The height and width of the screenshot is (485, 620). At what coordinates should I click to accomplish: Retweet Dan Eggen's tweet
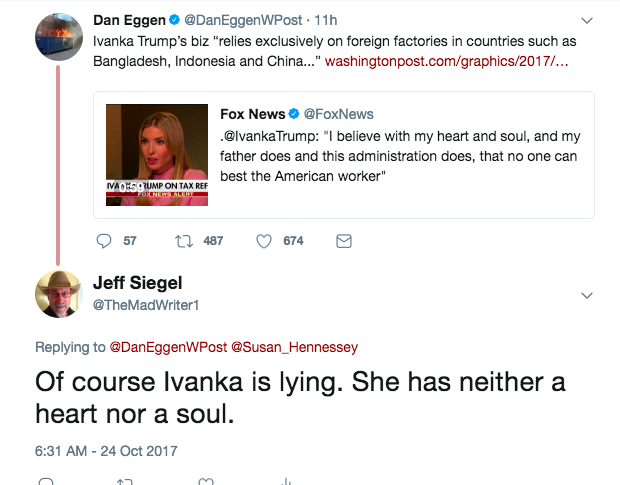point(184,241)
